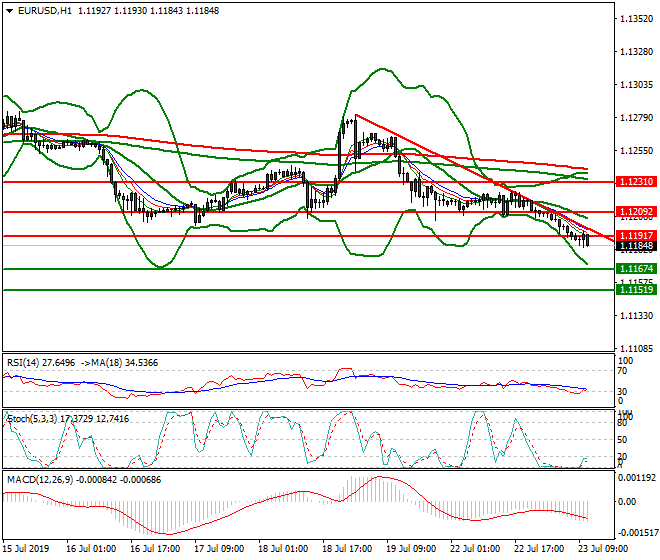Click the MACD scale value 0.001192
660x560 pixels.
tap(637, 478)
